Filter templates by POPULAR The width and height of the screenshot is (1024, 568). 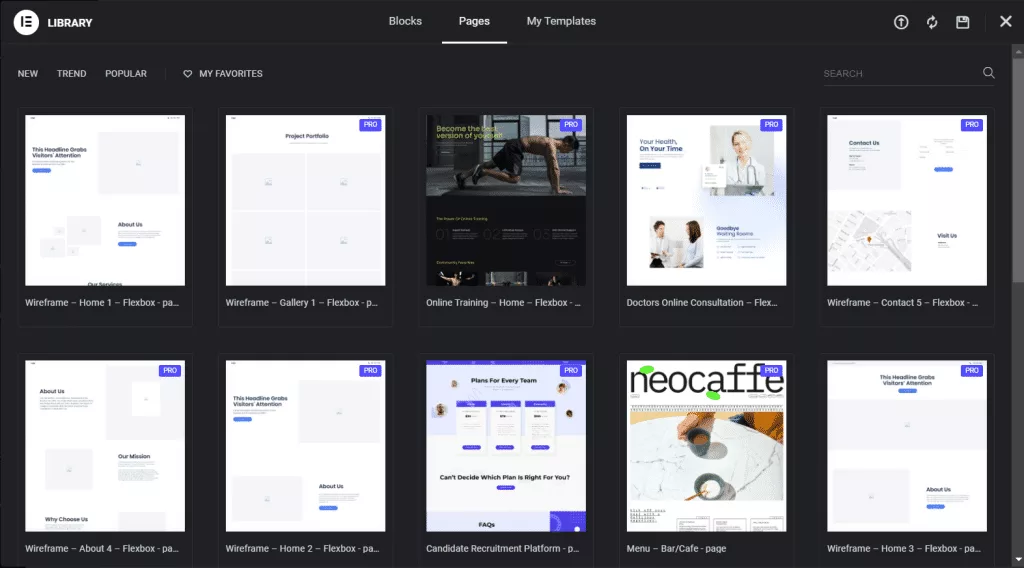tap(126, 74)
